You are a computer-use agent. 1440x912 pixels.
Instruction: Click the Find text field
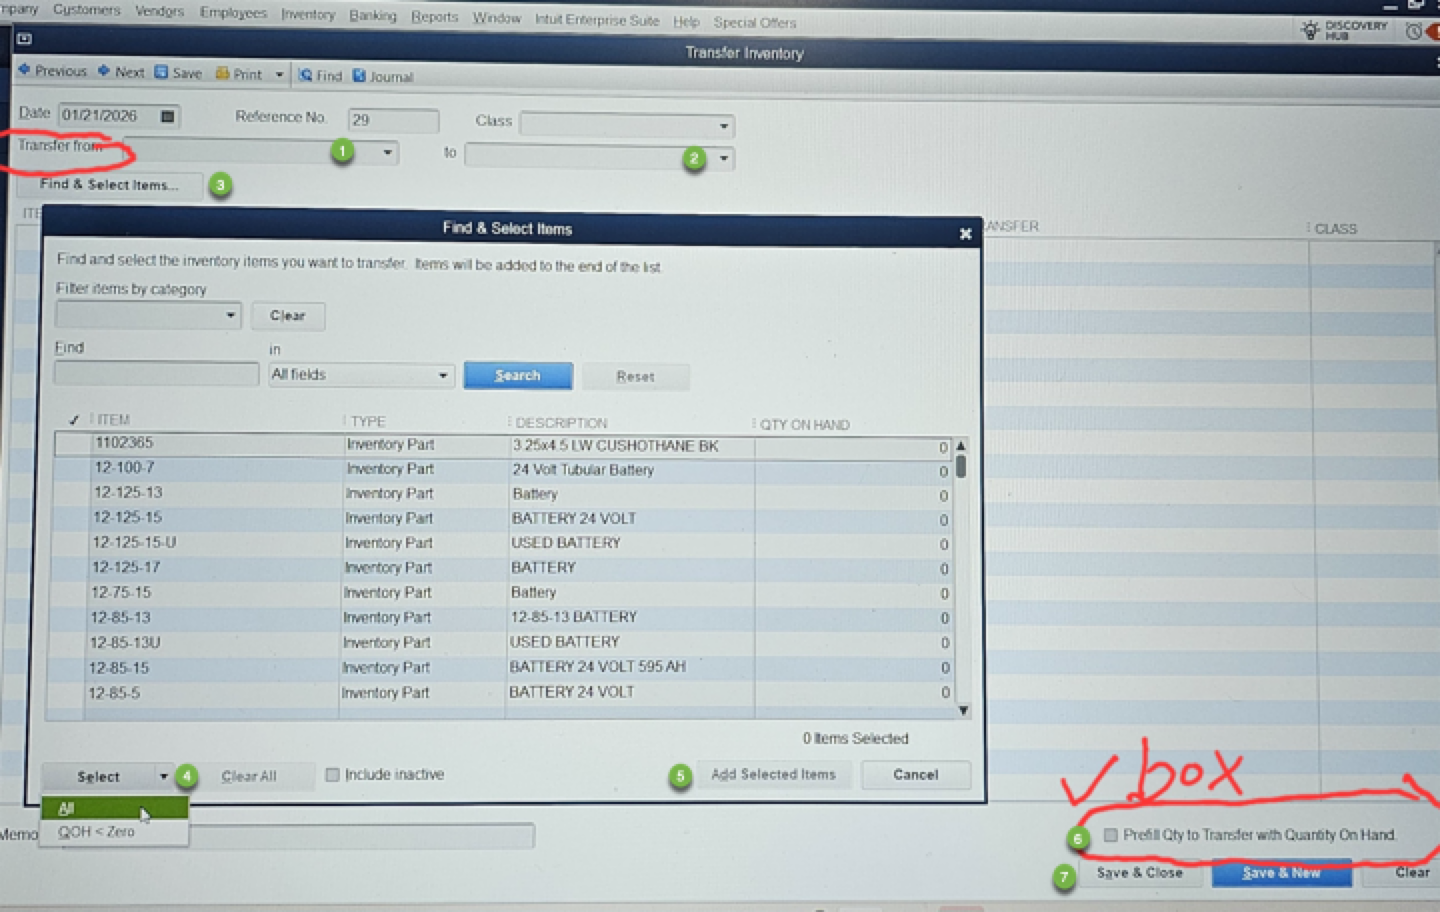(x=156, y=374)
